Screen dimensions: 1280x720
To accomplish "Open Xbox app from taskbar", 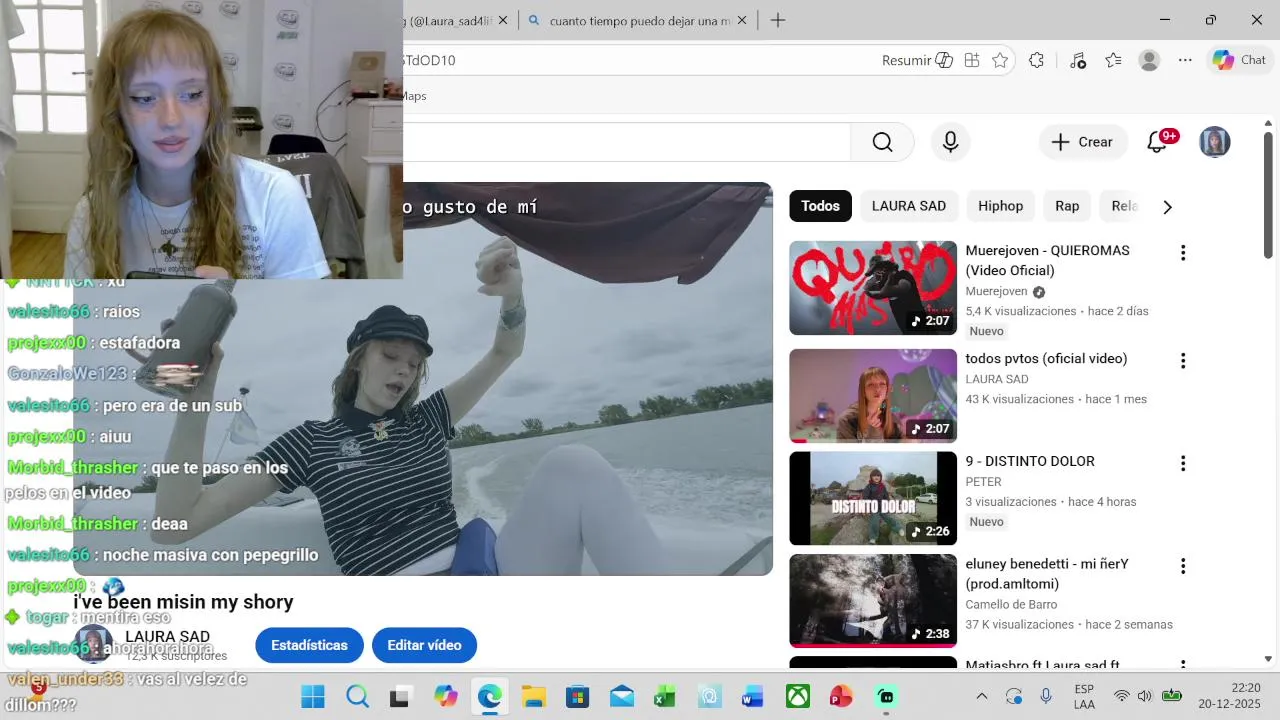I will [x=797, y=696].
